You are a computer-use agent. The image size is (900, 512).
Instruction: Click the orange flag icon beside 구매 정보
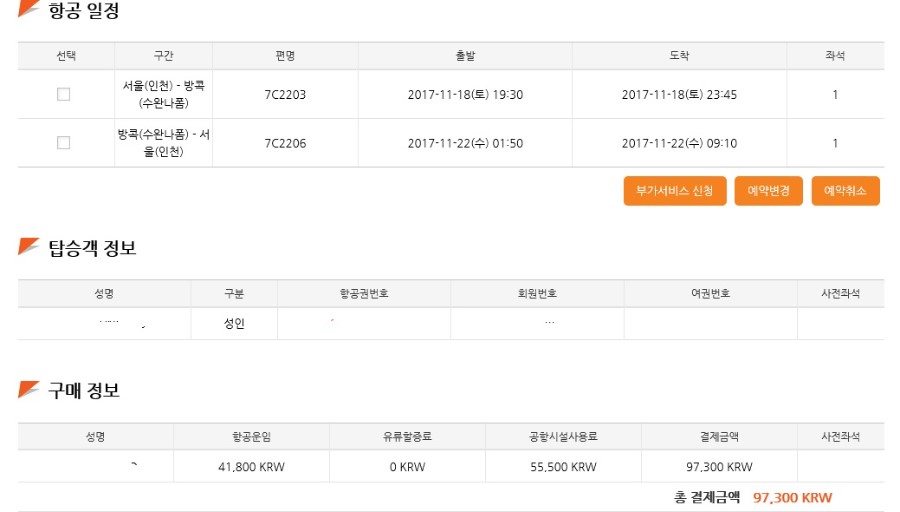tap(28, 390)
